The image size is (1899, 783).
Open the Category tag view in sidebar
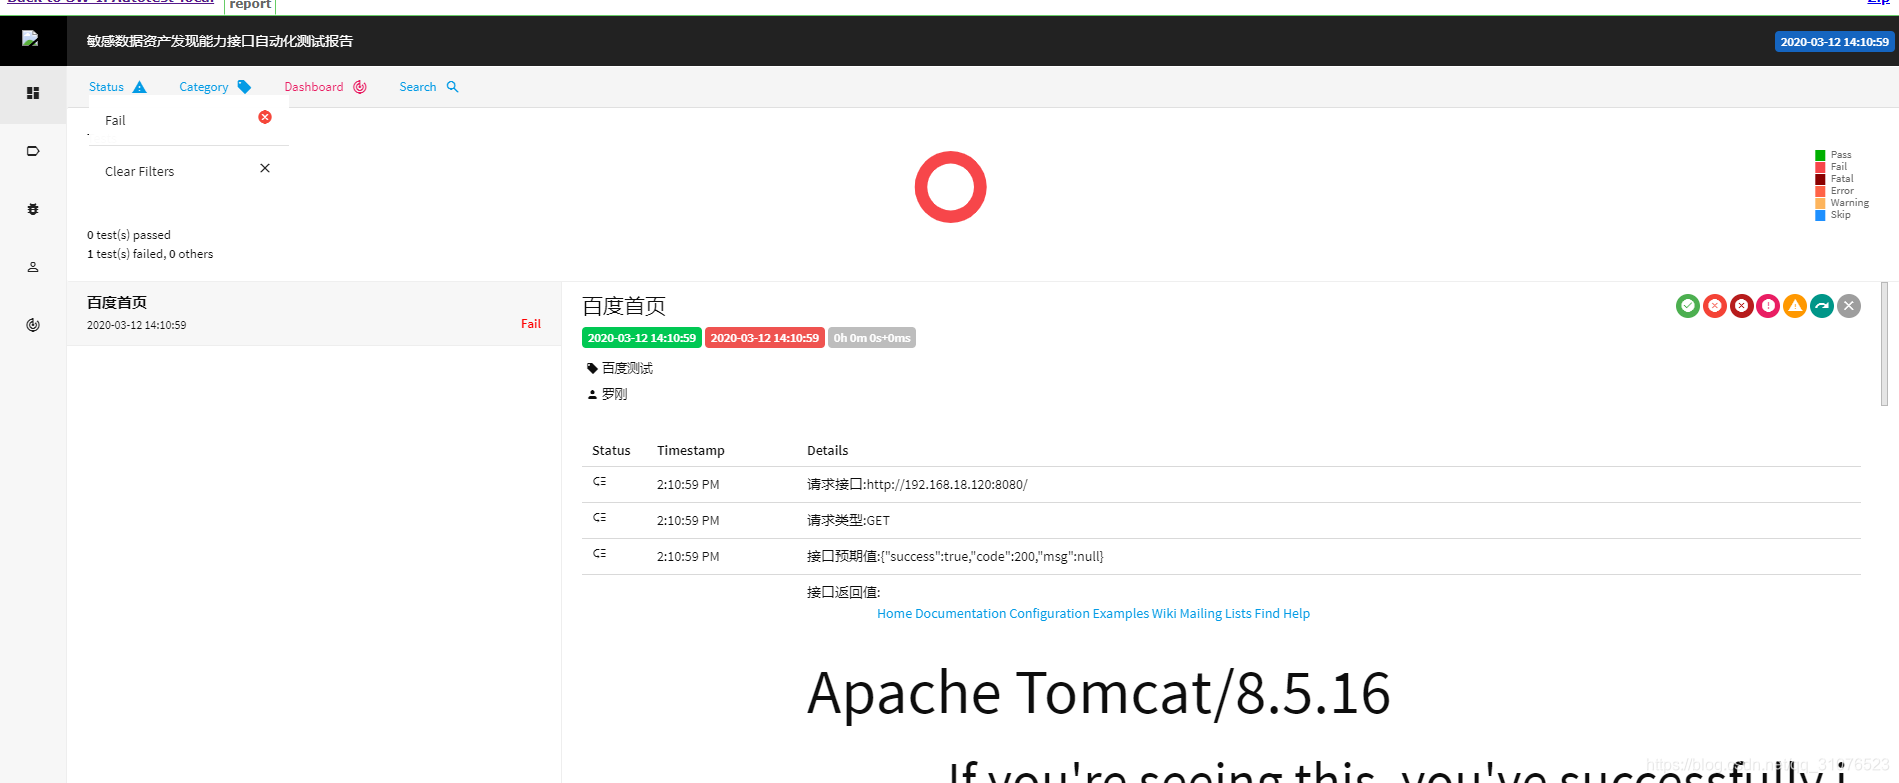pos(33,151)
